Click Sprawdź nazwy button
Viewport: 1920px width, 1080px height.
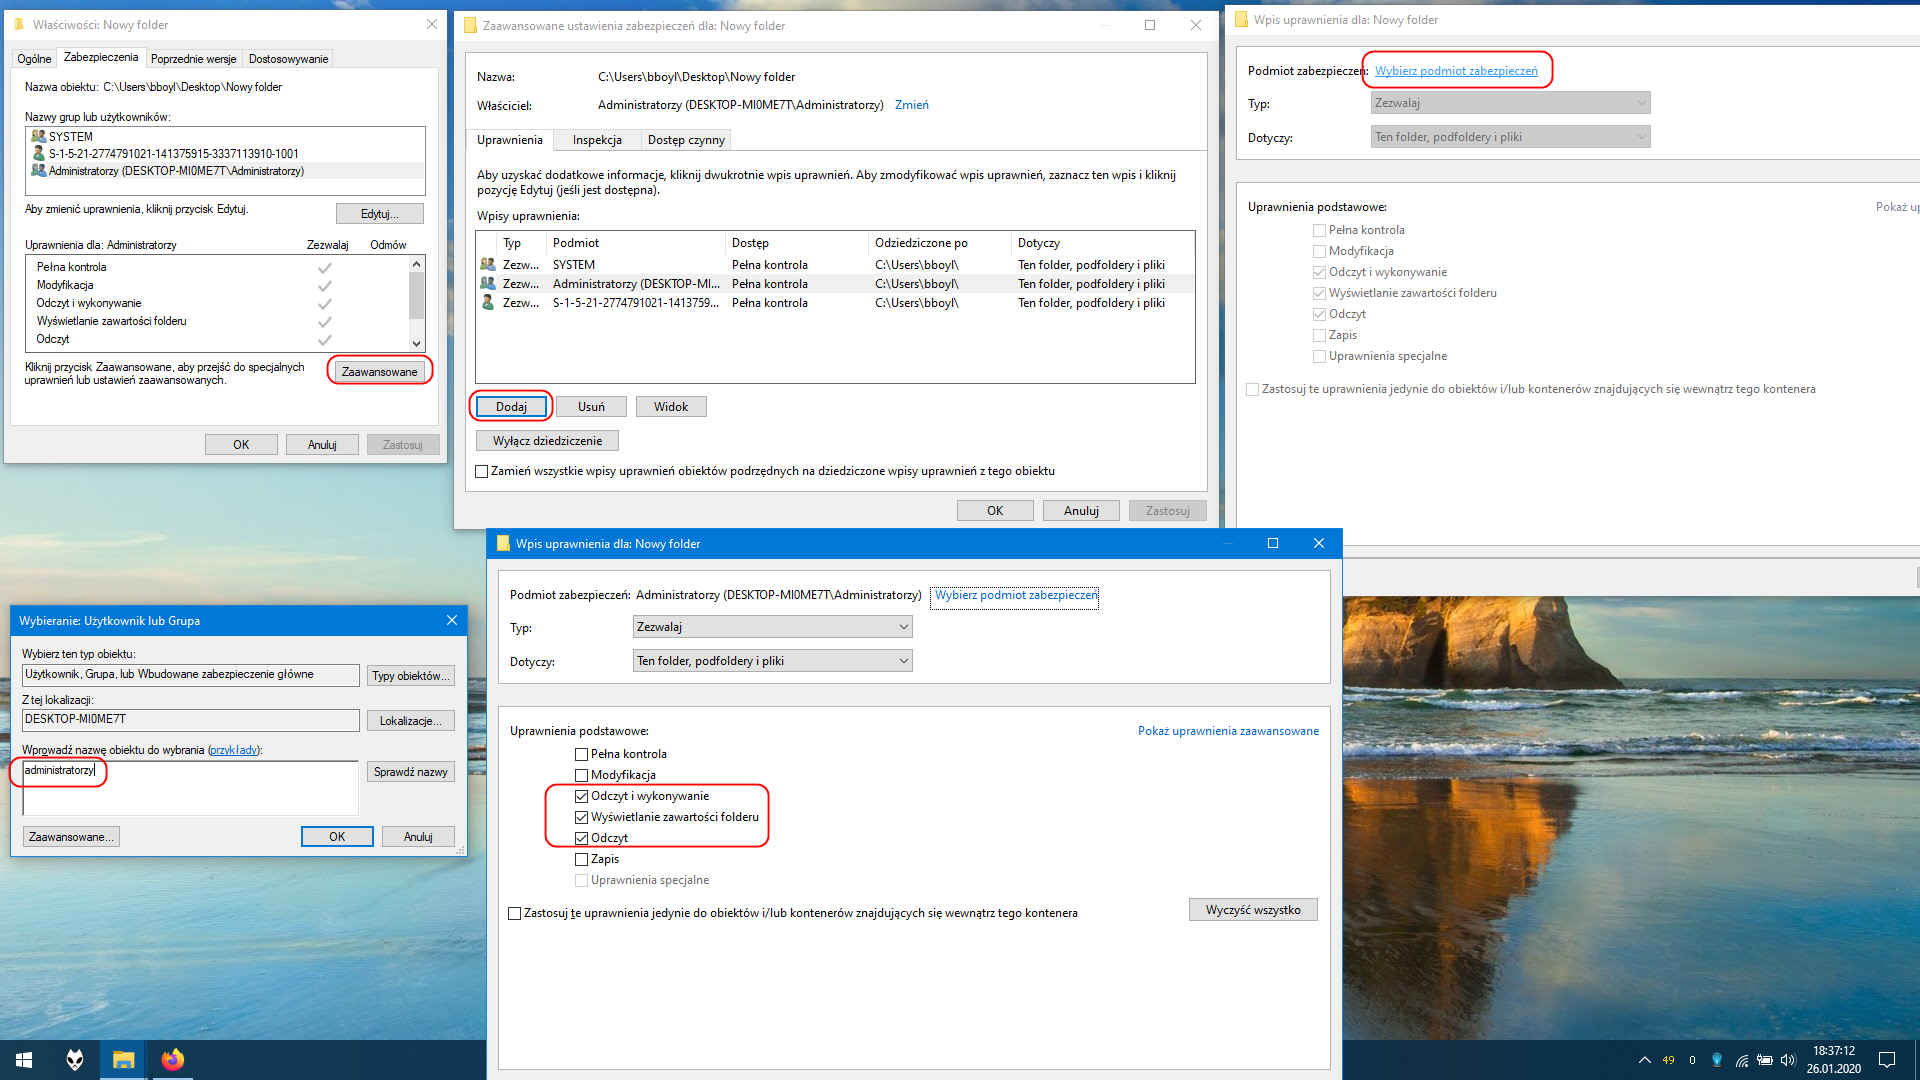[x=410, y=772]
